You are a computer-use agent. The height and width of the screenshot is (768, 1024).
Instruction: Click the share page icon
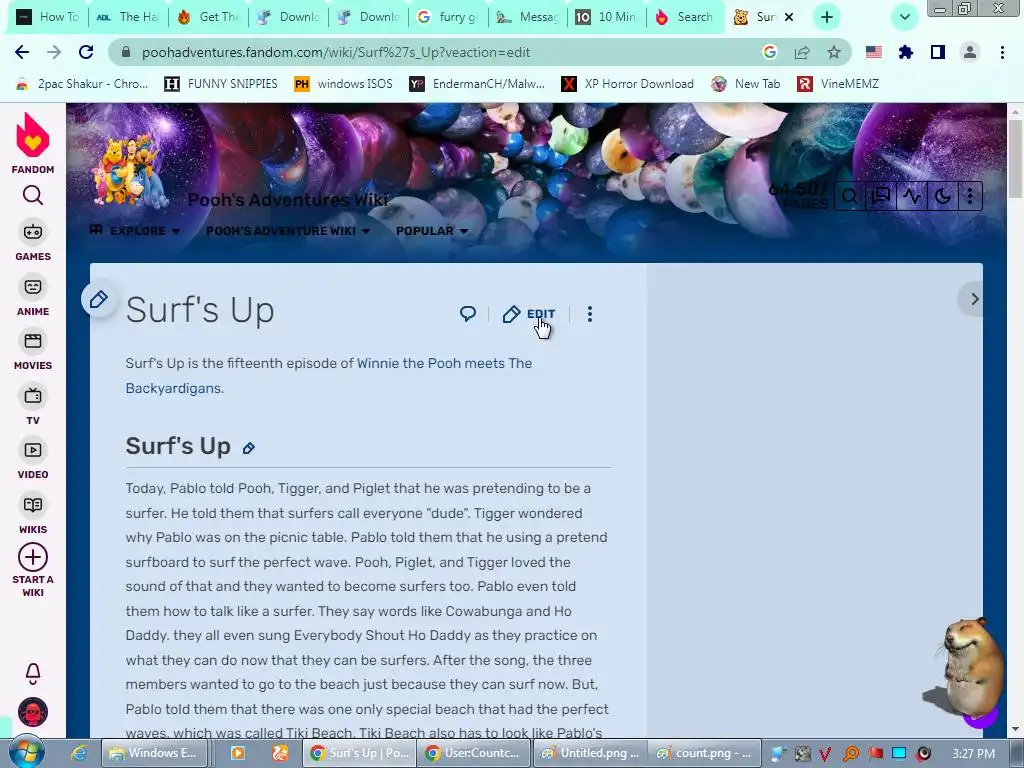tap(802, 52)
